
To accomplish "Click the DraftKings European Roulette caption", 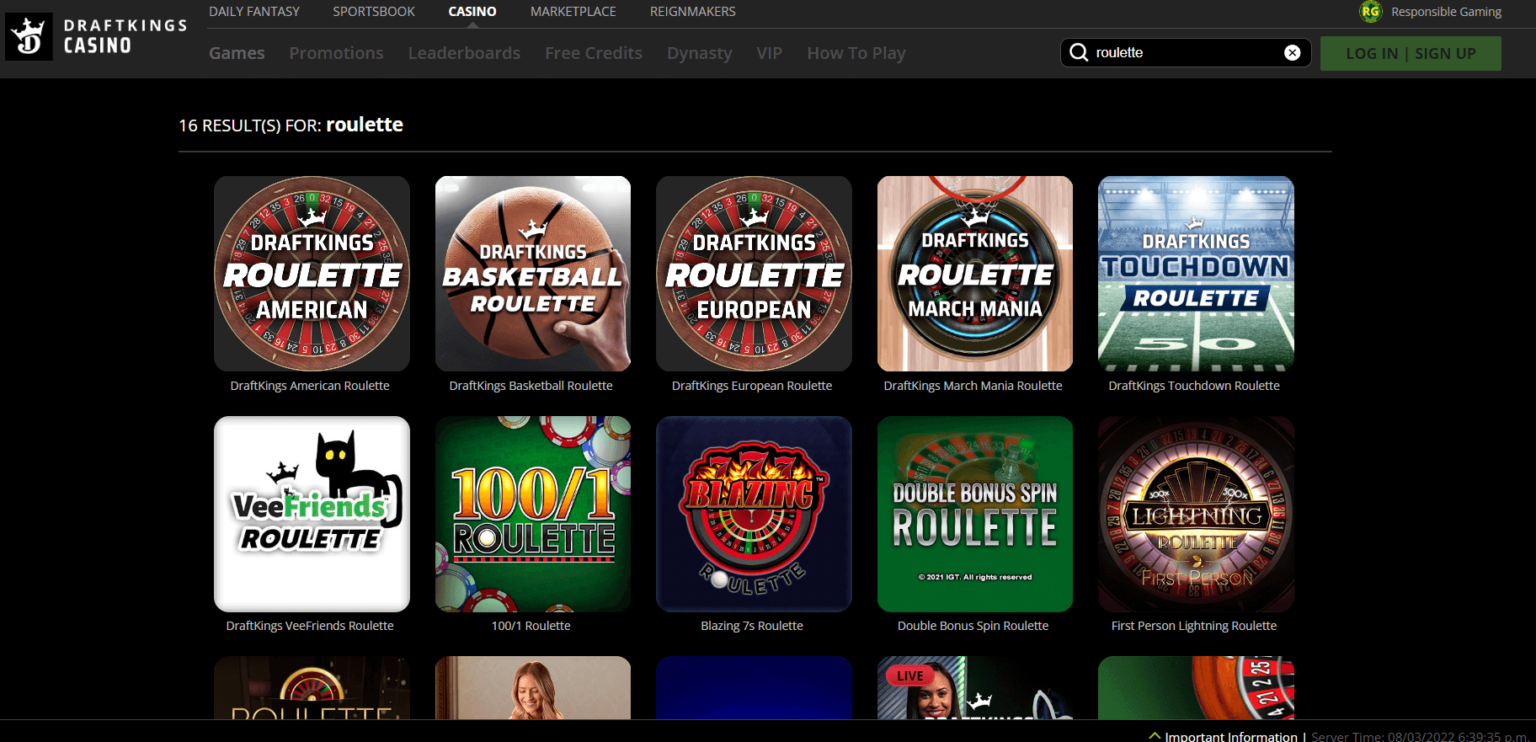I will click(x=752, y=385).
